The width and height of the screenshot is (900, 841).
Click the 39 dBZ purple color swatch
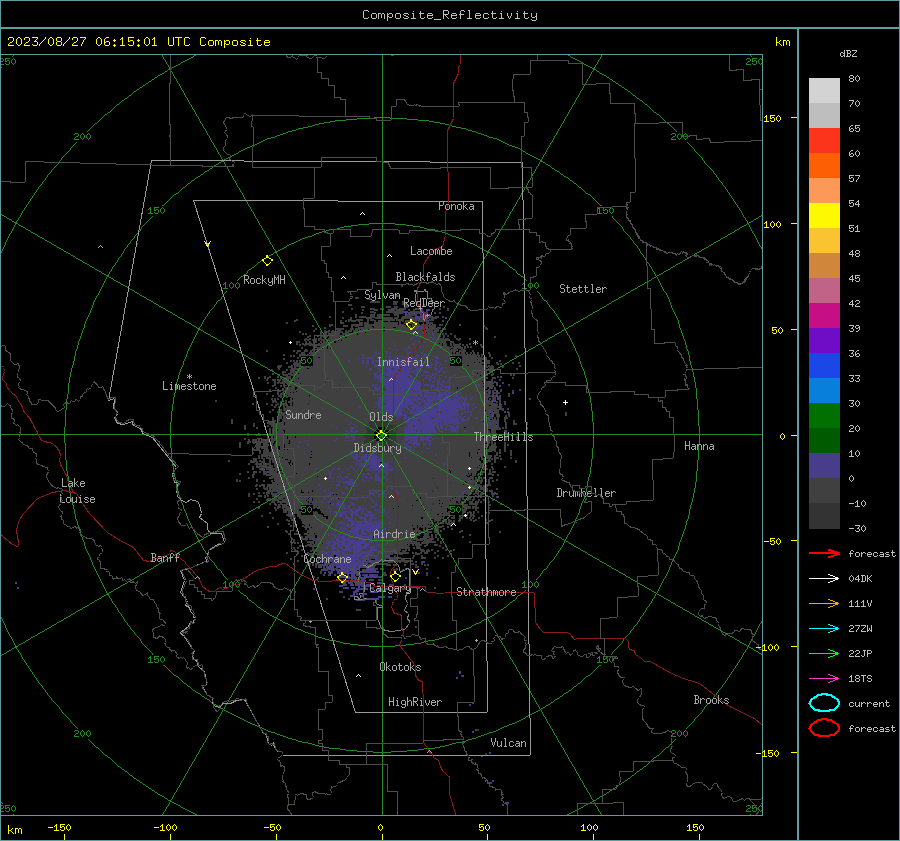pyautogui.click(x=824, y=340)
